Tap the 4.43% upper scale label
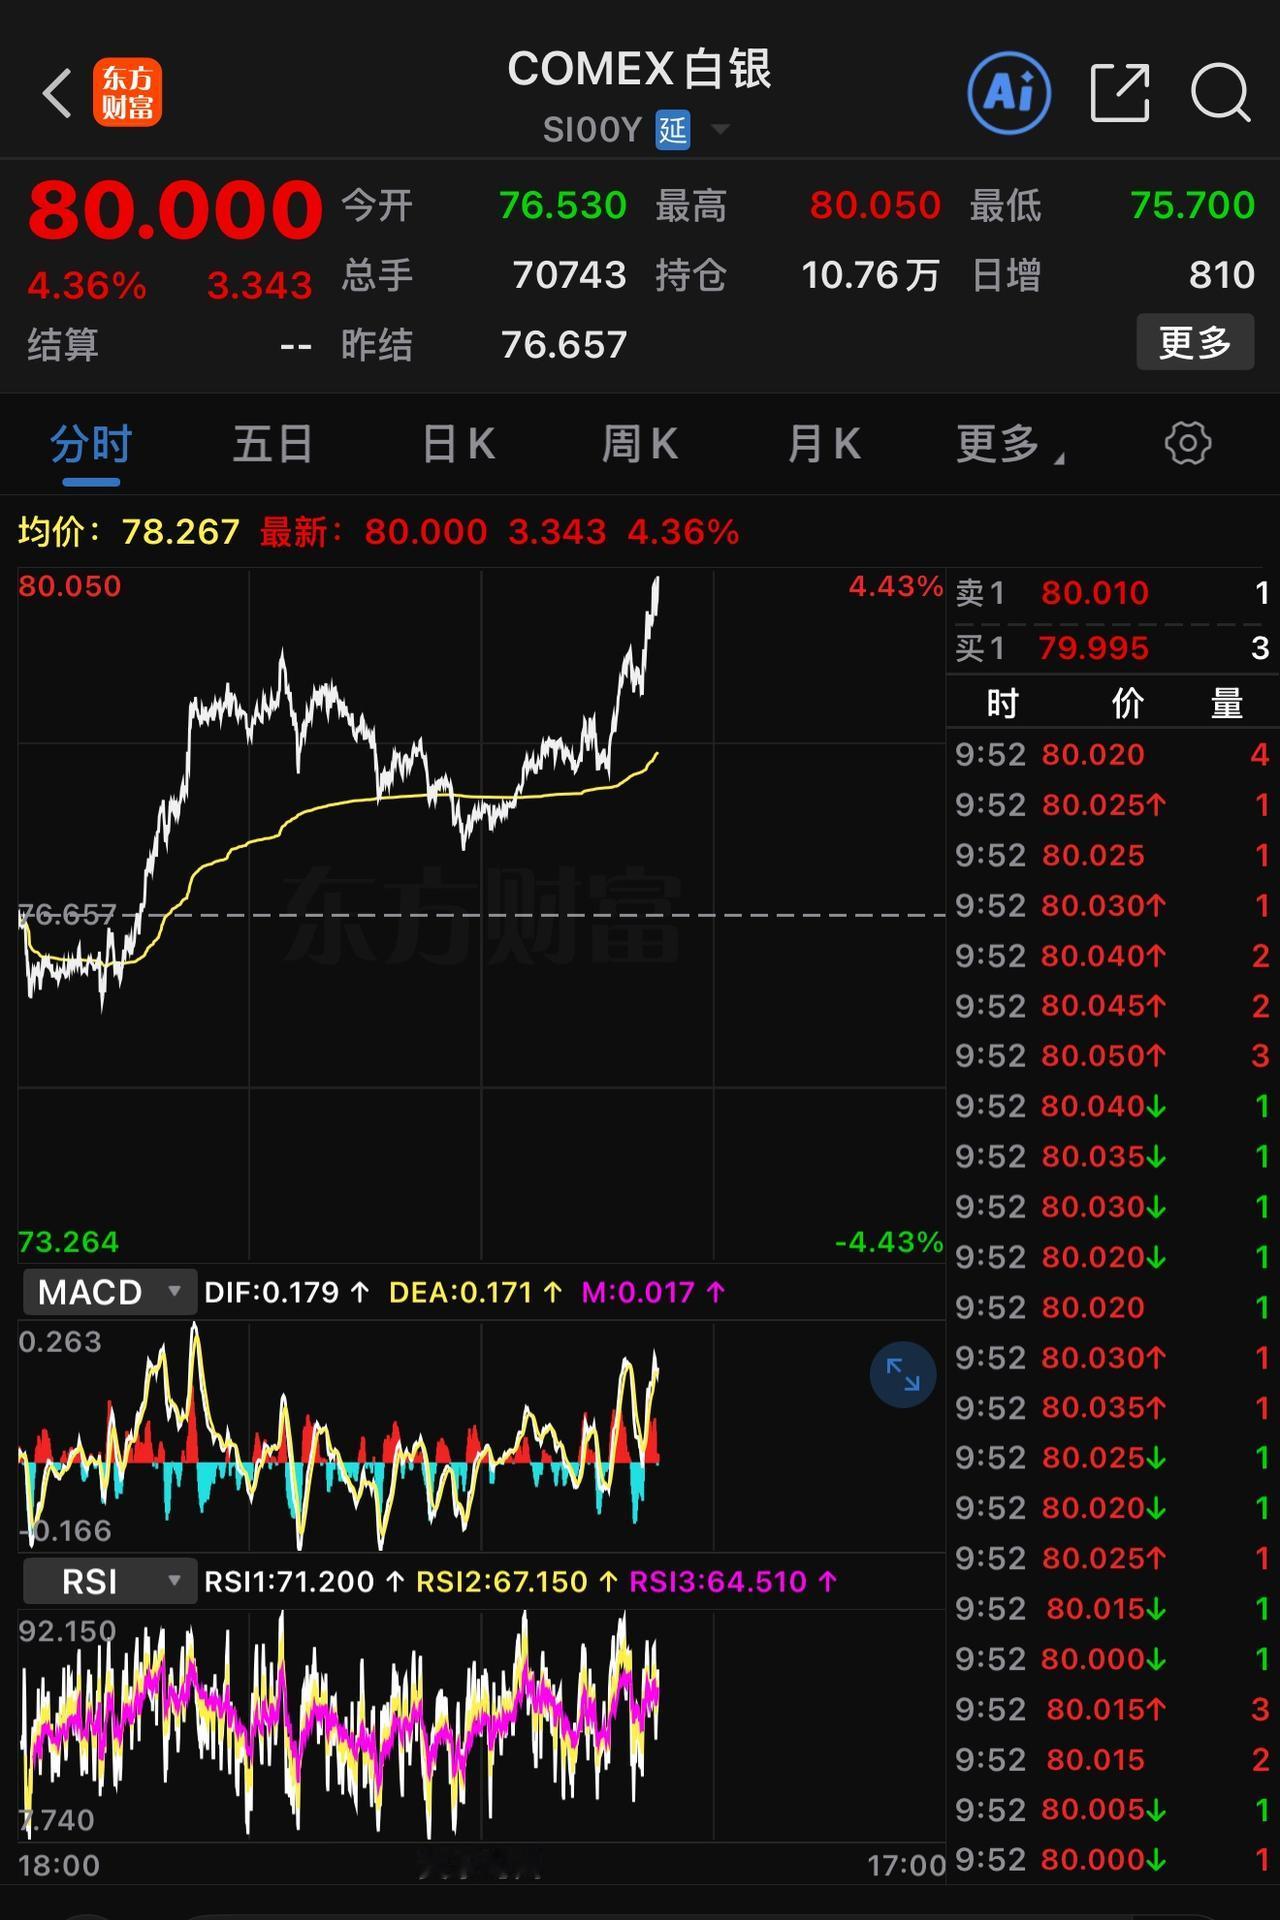Image resolution: width=1280 pixels, height=1920 pixels. (x=895, y=586)
